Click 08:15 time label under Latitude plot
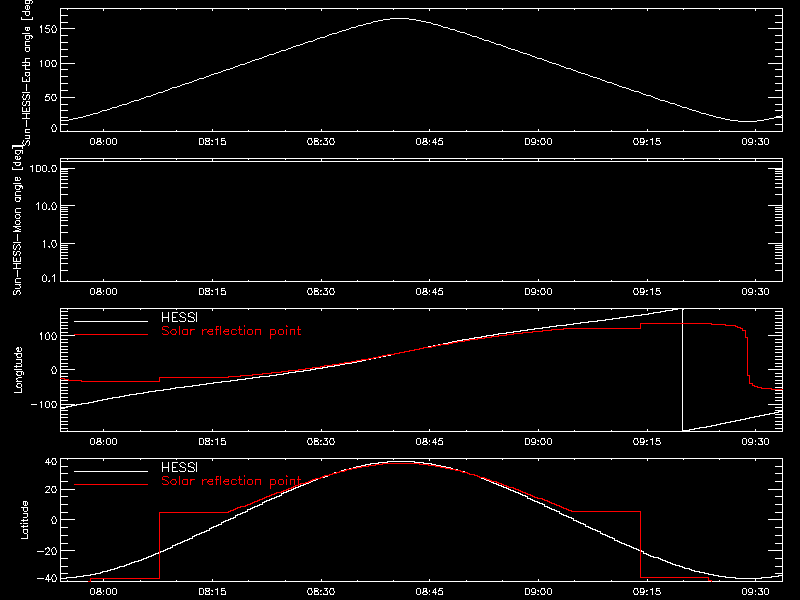This screenshot has width=800, height=600. 212,592
